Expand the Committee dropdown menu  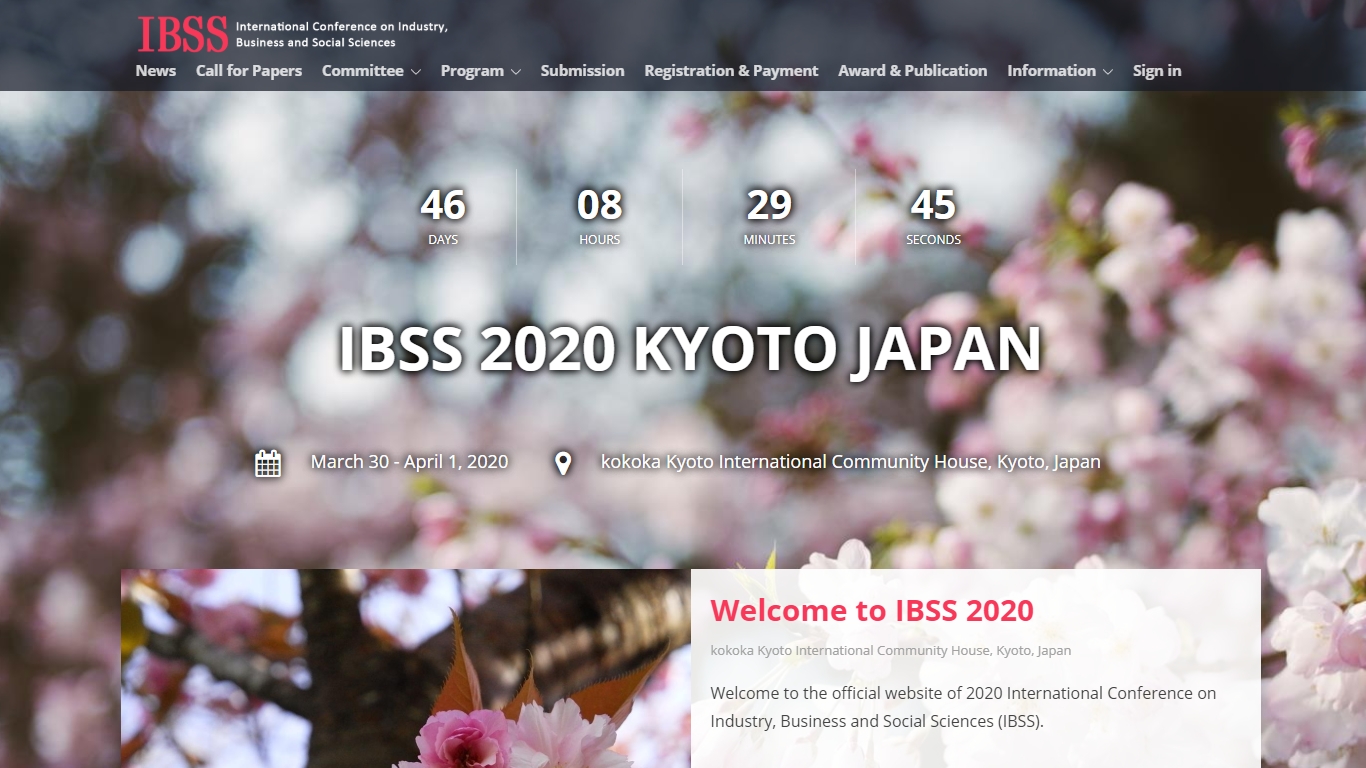[371, 70]
